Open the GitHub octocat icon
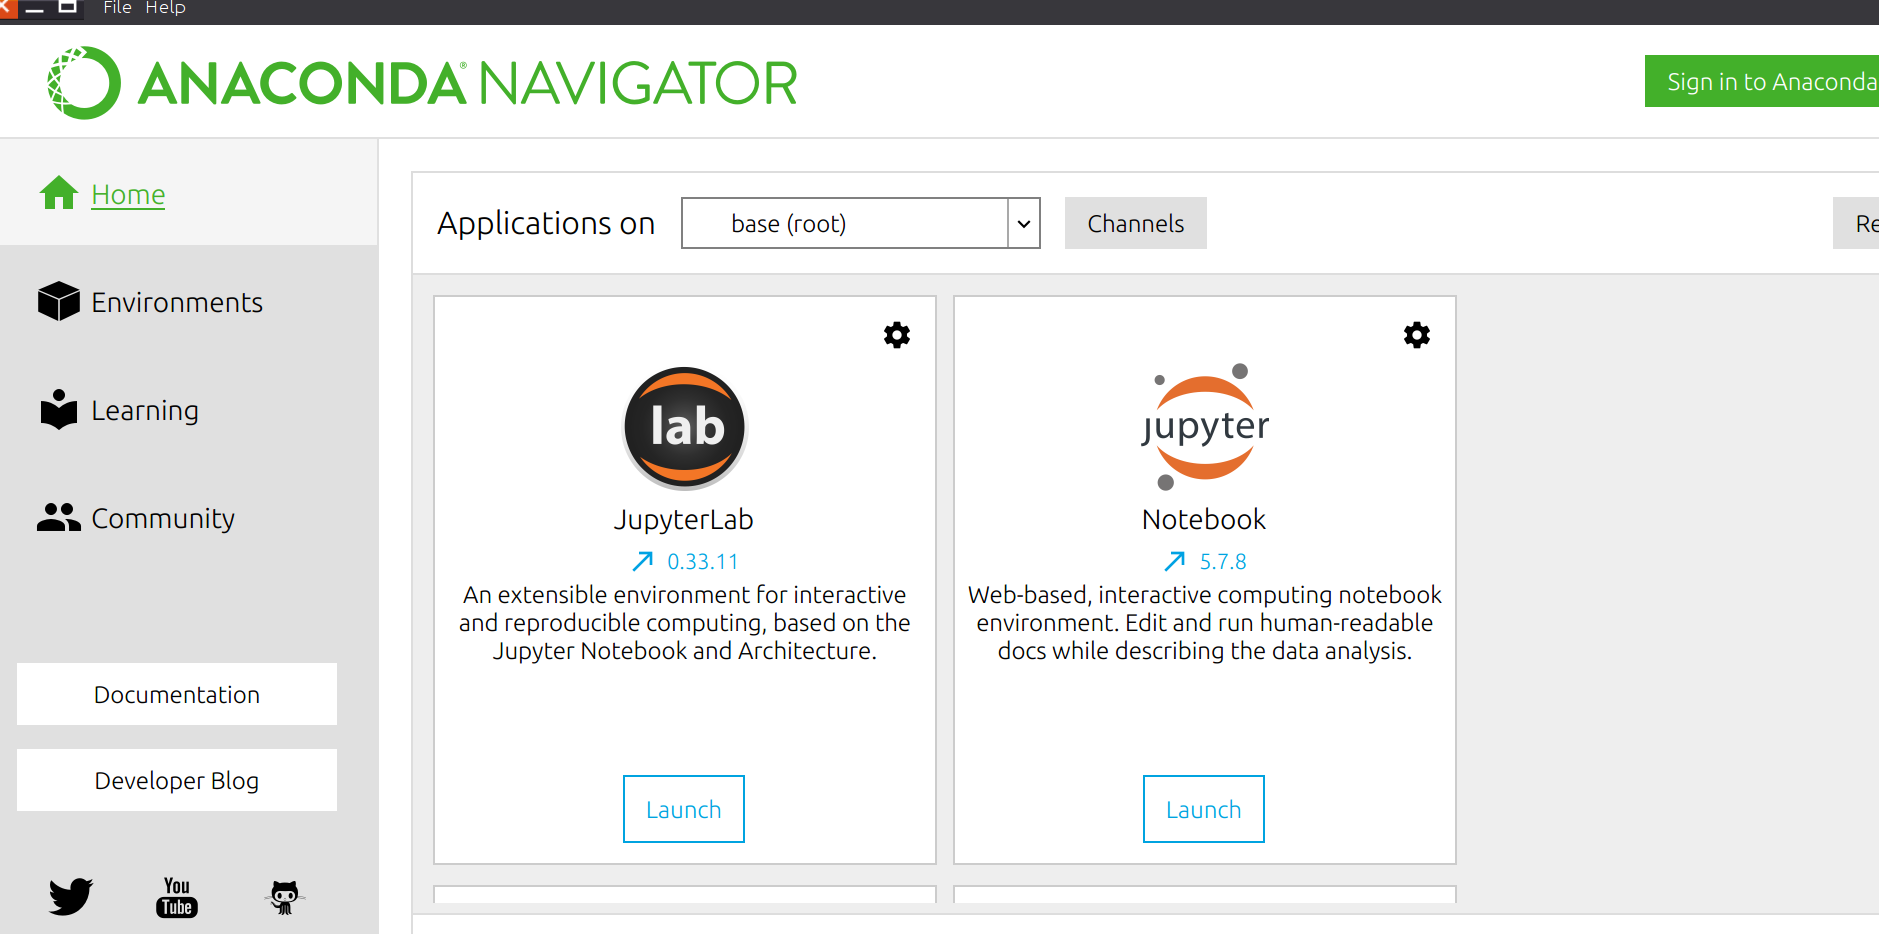The width and height of the screenshot is (1879, 934). [285, 897]
